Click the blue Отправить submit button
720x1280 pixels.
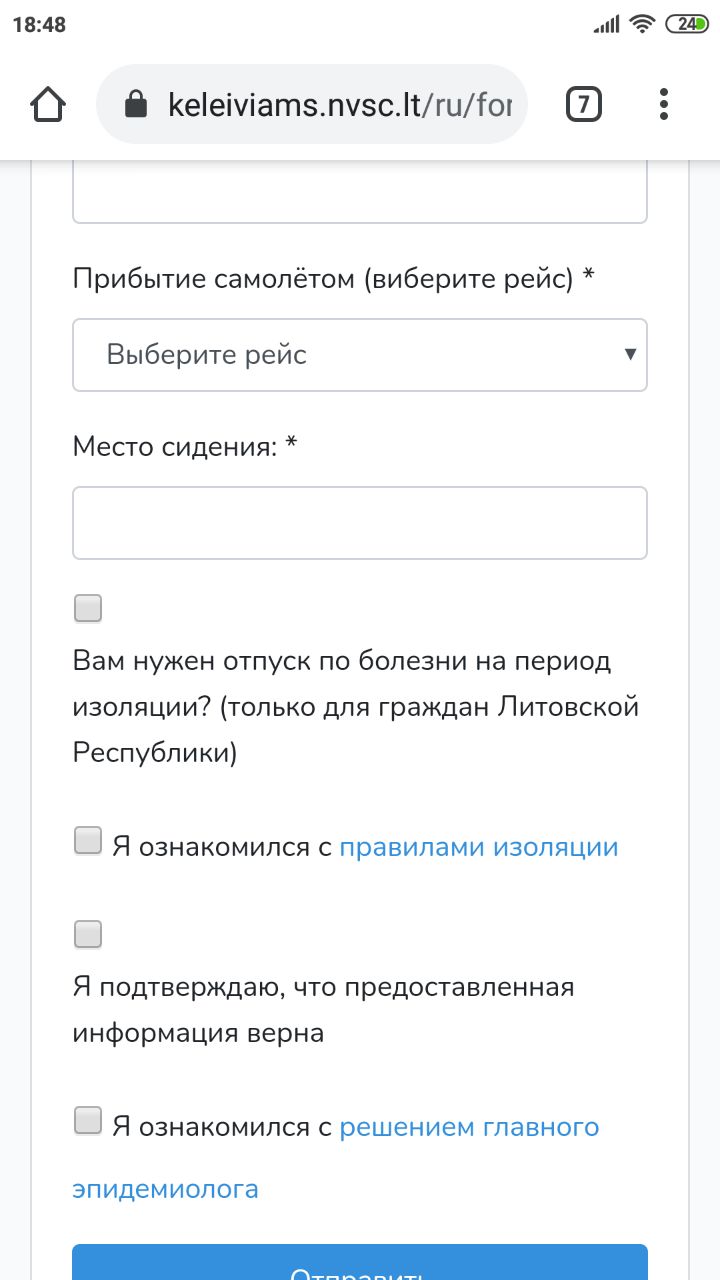pyautogui.click(x=360, y=1262)
